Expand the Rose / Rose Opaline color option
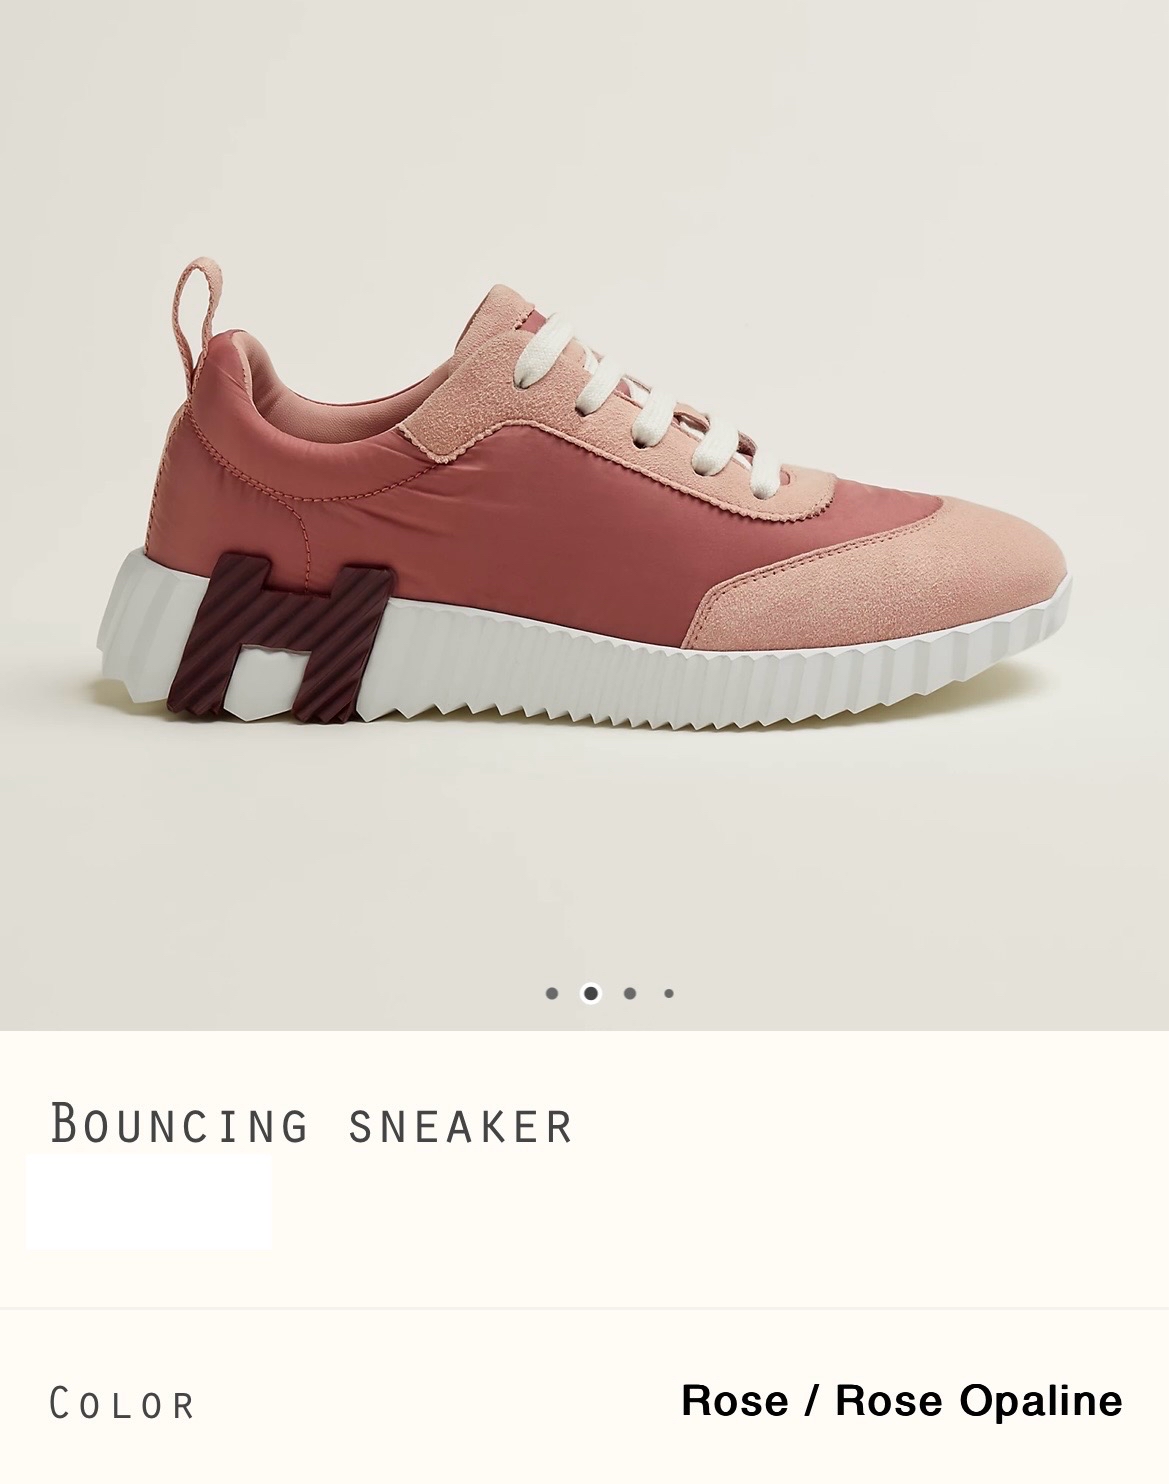This screenshot has width=1169, height=1484. tap(901, 1400)
